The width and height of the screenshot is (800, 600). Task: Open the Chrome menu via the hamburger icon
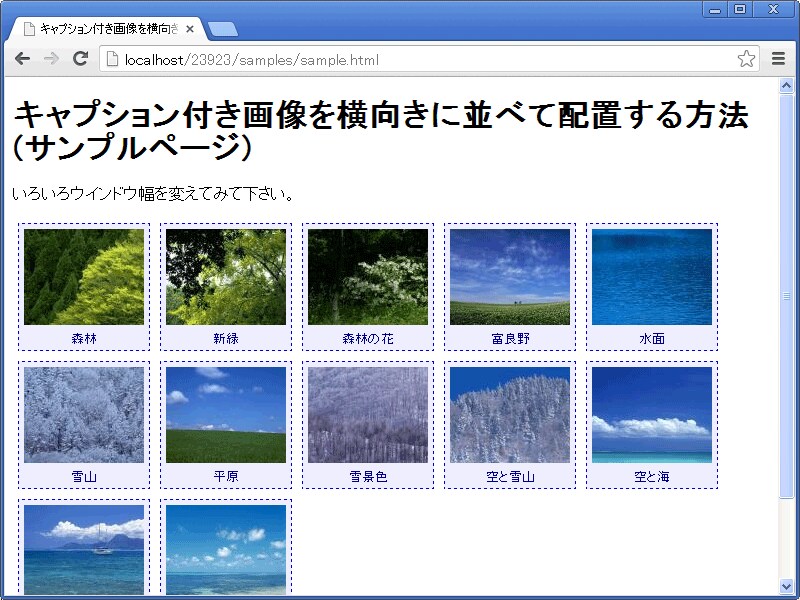779,60
